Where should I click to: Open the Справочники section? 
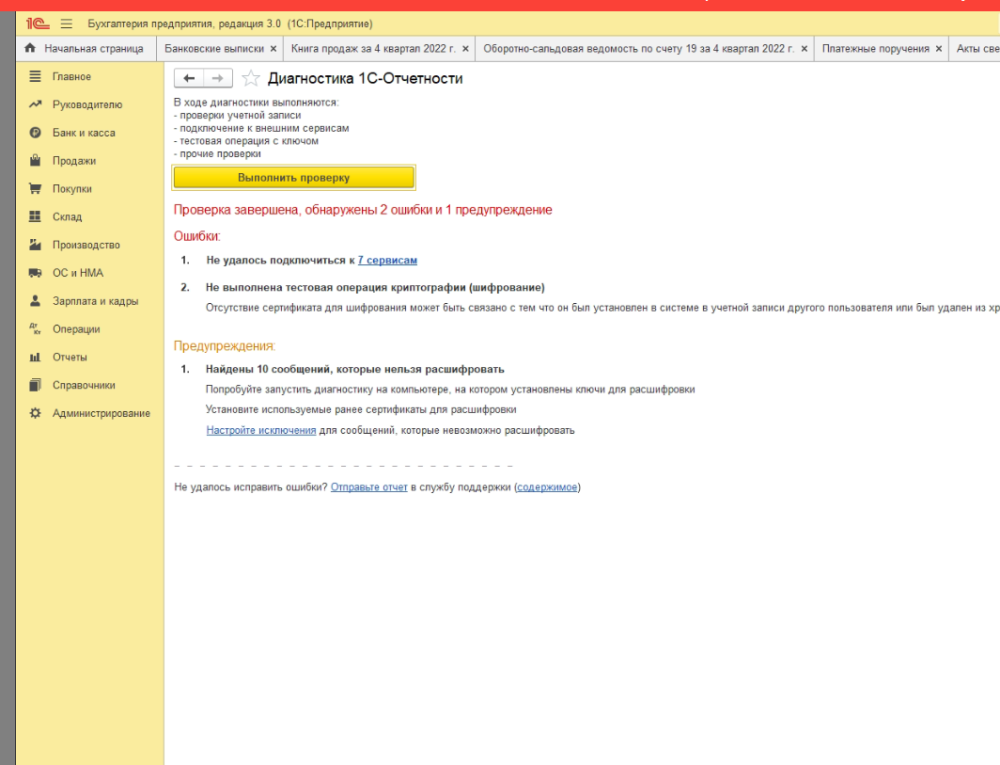84,385
